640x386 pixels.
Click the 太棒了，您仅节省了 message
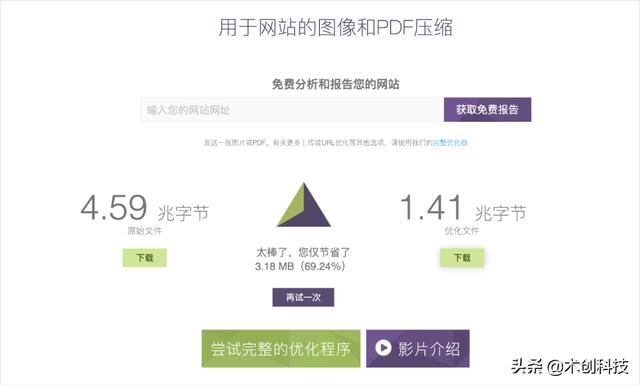pyautogui.click(x=303, y=252)
